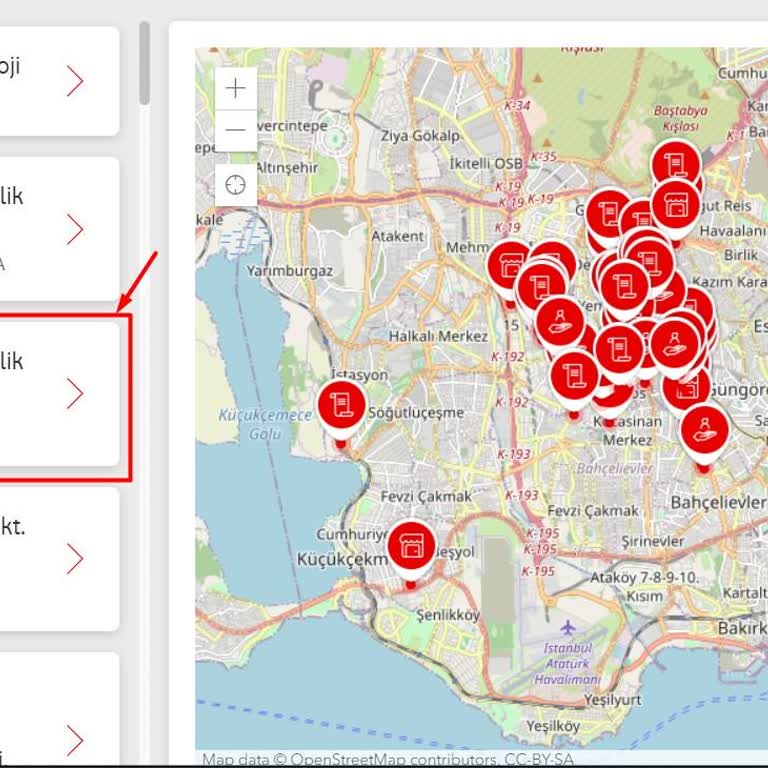Click the 'K-34' road label
768x768 pixels.
point(518,105)
